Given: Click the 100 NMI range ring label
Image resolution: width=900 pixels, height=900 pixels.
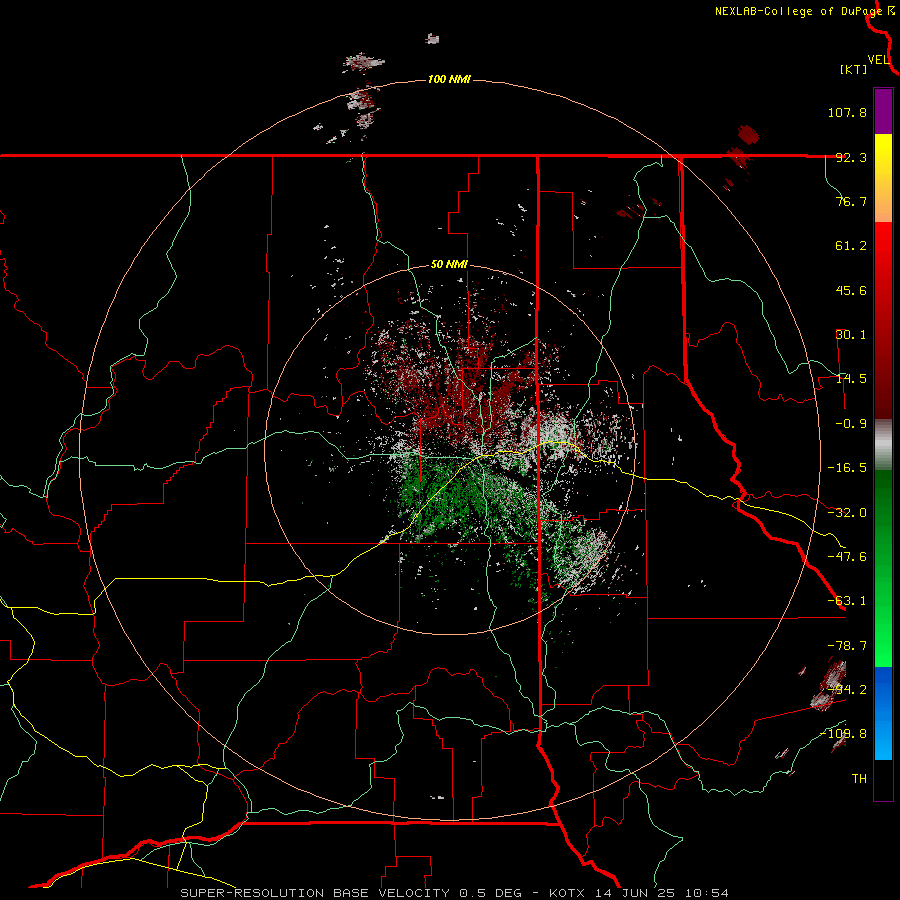Looking at the screenshot, I should point(449,79).
